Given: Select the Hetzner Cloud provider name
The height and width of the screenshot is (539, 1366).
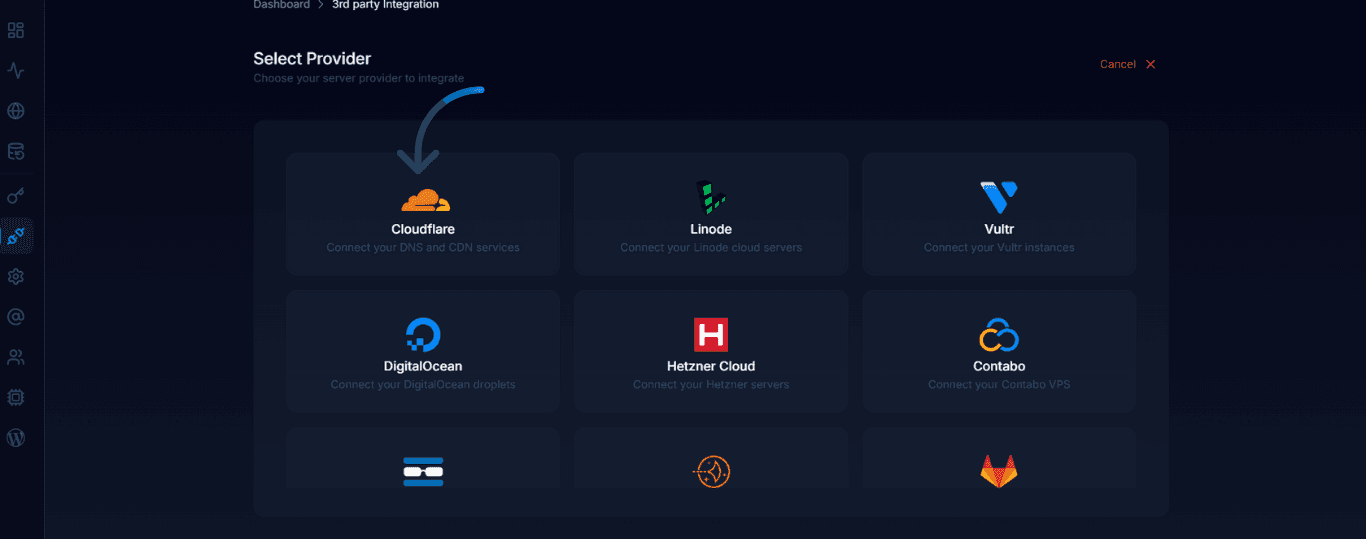Looking at the screenshot, I should pyautogui.click(x=711, y=366).
